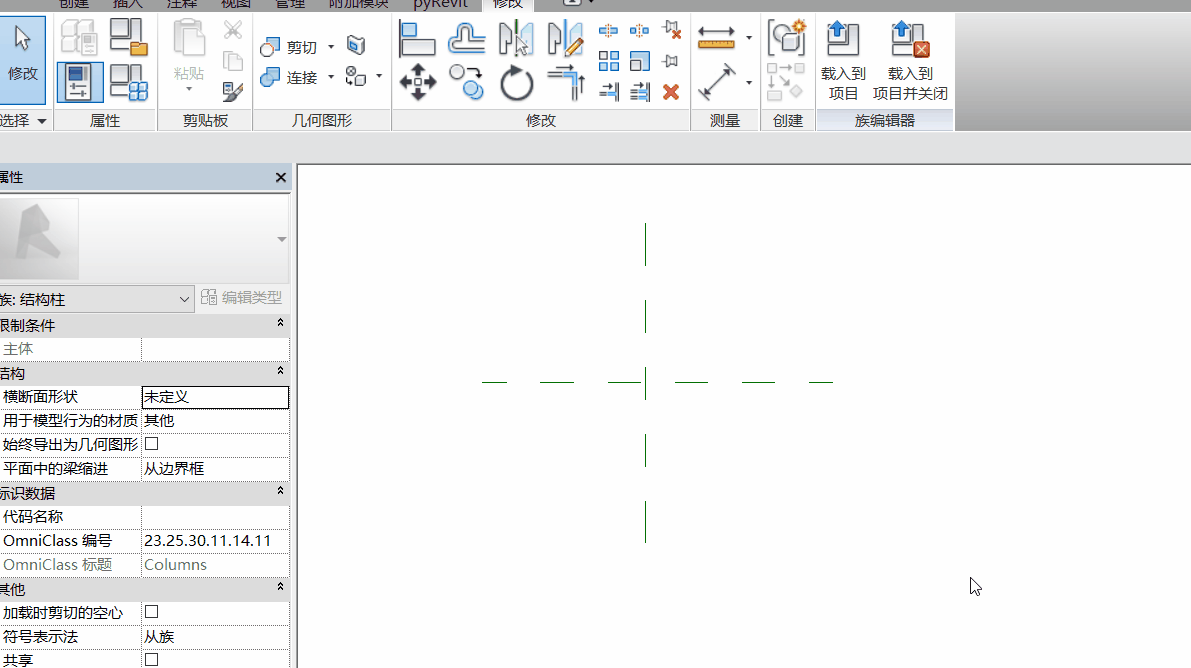Select the Move tool
1191x668 pixels.
[417, 83]
